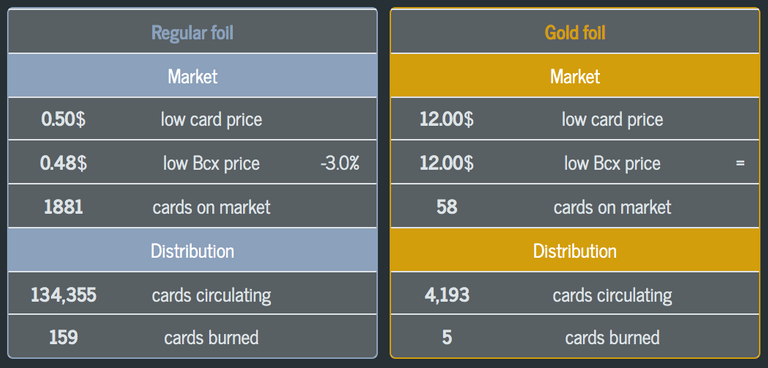This screenshot has height=368, width=768.
Task: Select the 58 cards on market value
Action: (x=447, y=207)
